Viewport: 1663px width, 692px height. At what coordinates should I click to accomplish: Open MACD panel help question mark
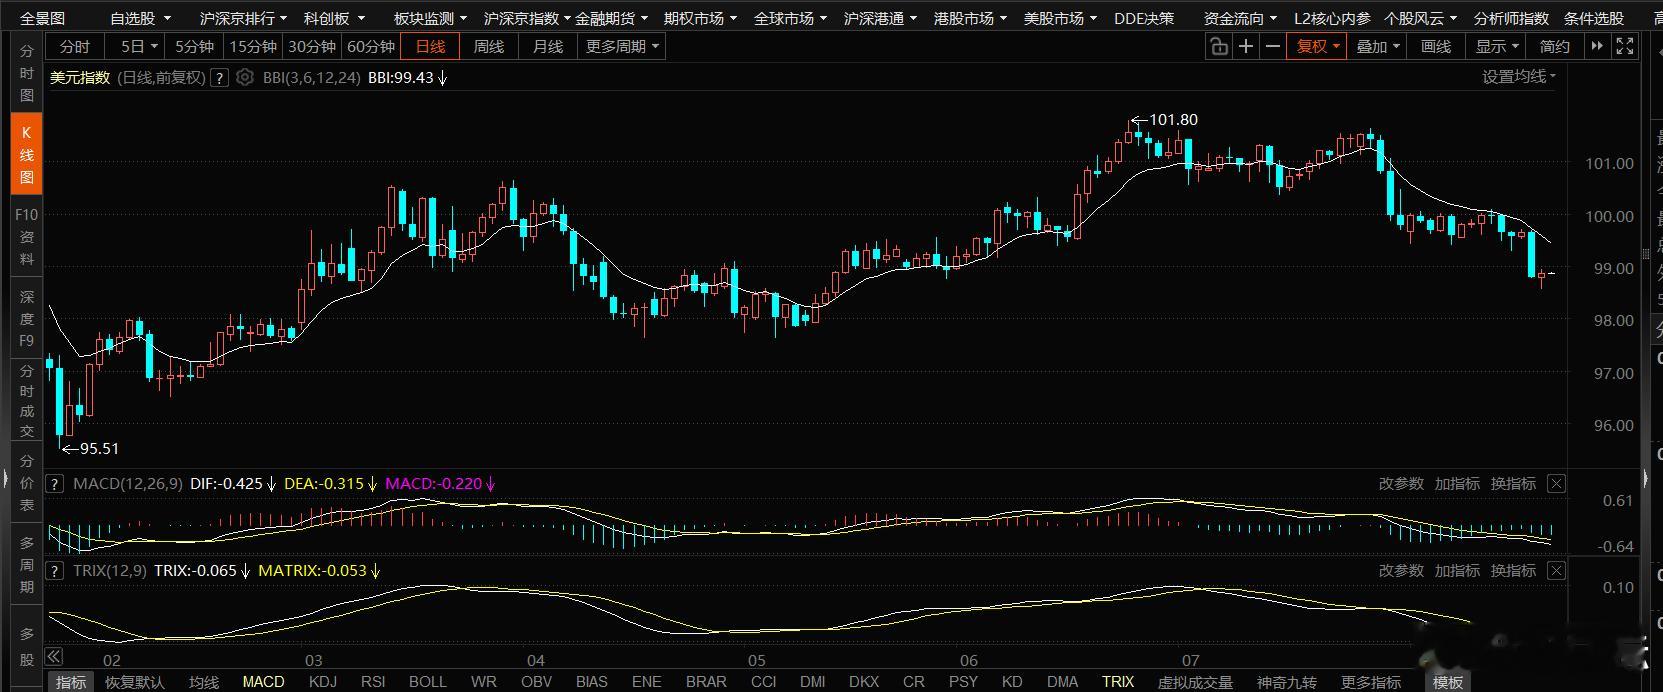(x=56, y=484)
